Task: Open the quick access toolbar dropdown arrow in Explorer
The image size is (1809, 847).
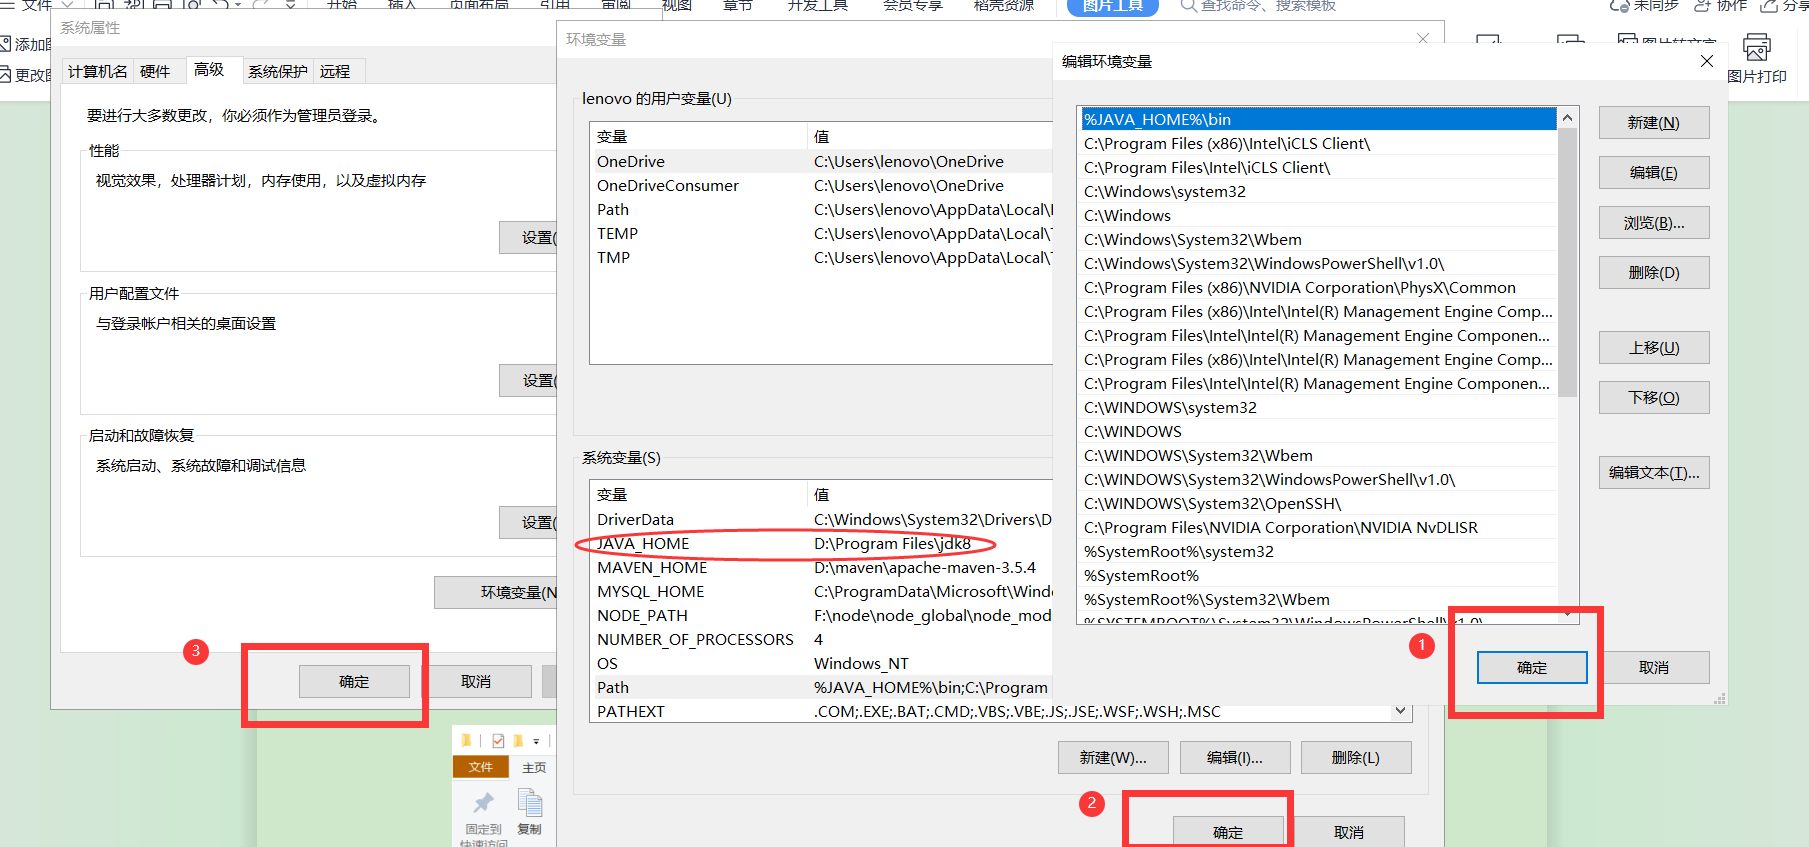Action: [536, 741]
